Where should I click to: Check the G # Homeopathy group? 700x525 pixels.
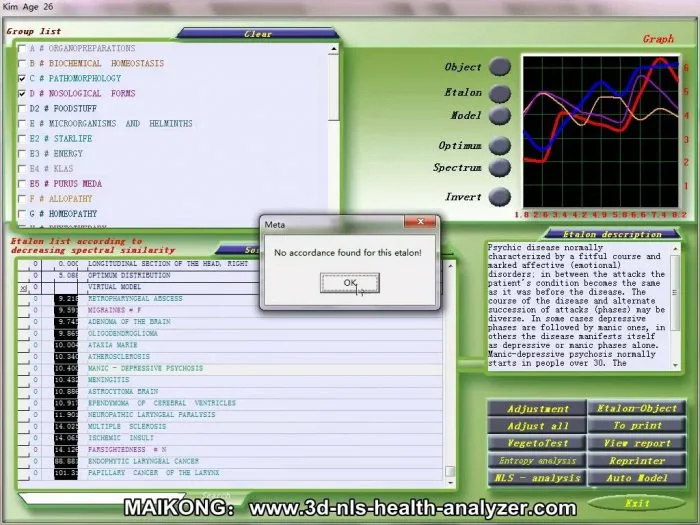(21, 214)
